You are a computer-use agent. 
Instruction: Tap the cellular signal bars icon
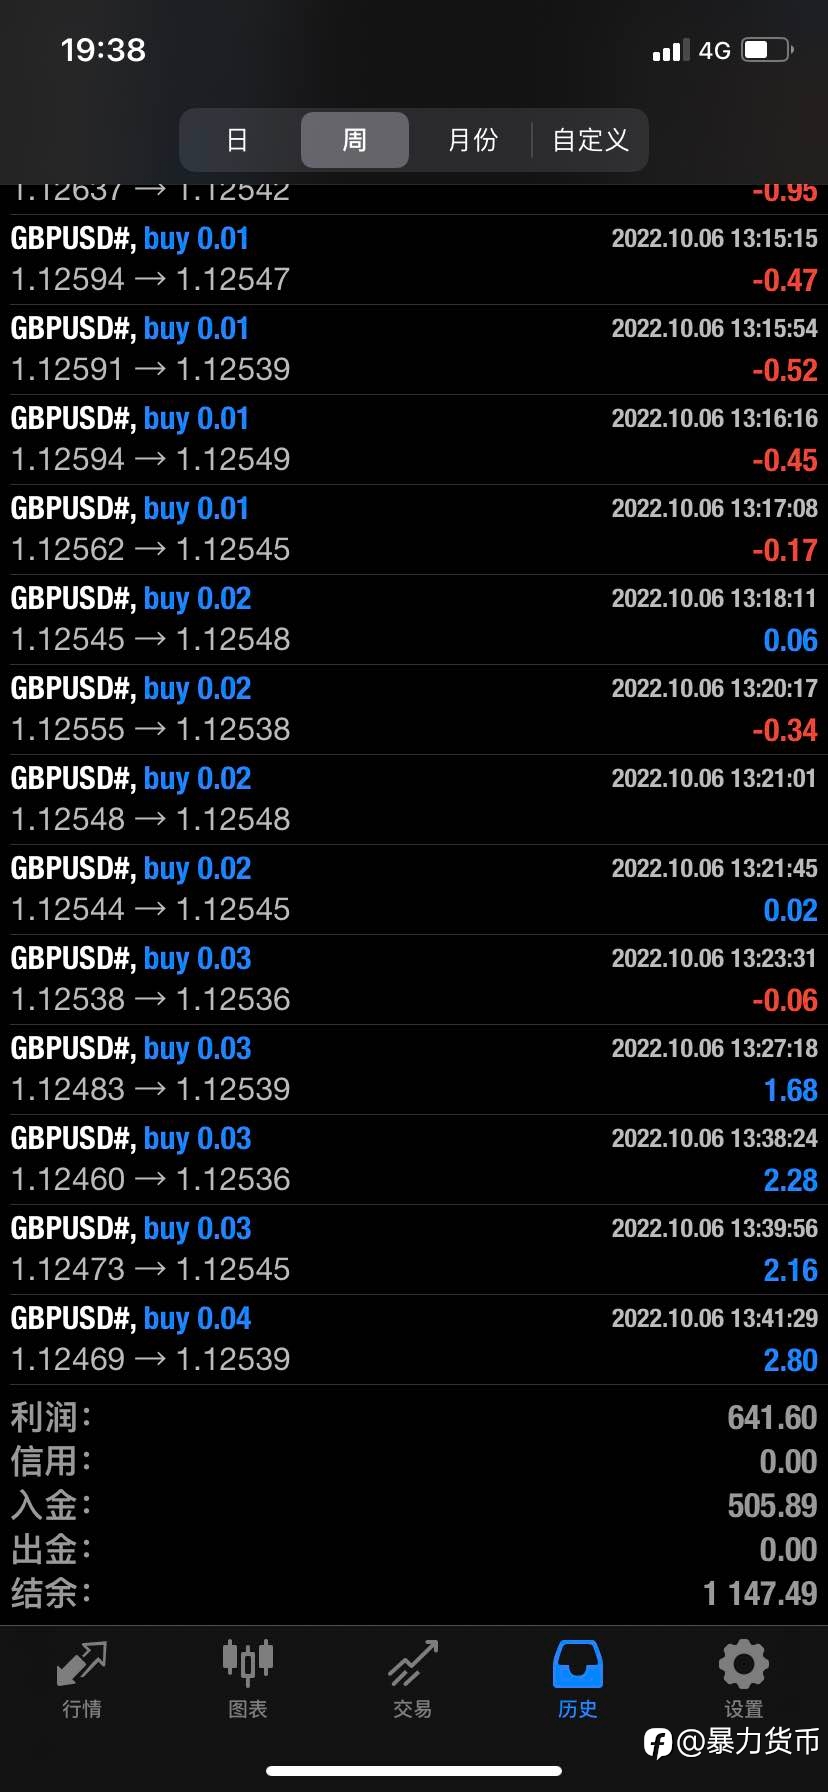670,50
